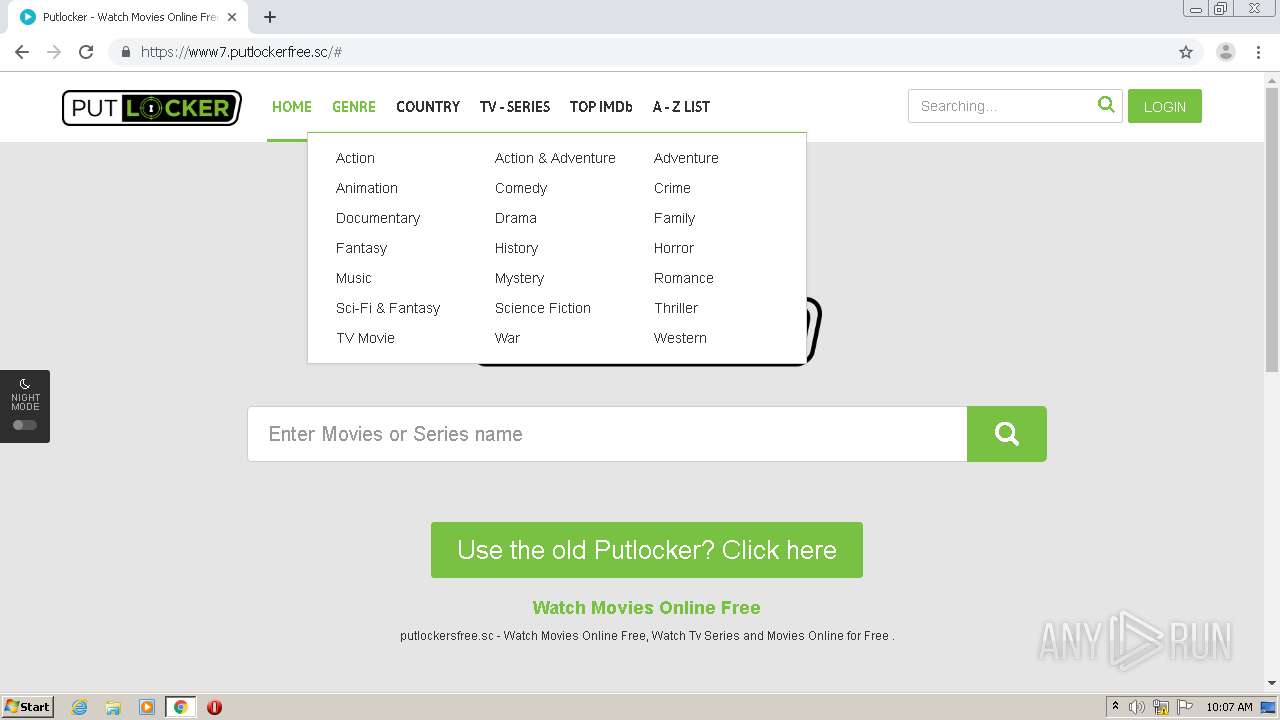Choose the Horror genre
1280x720 pixels.
pos(674,248)
